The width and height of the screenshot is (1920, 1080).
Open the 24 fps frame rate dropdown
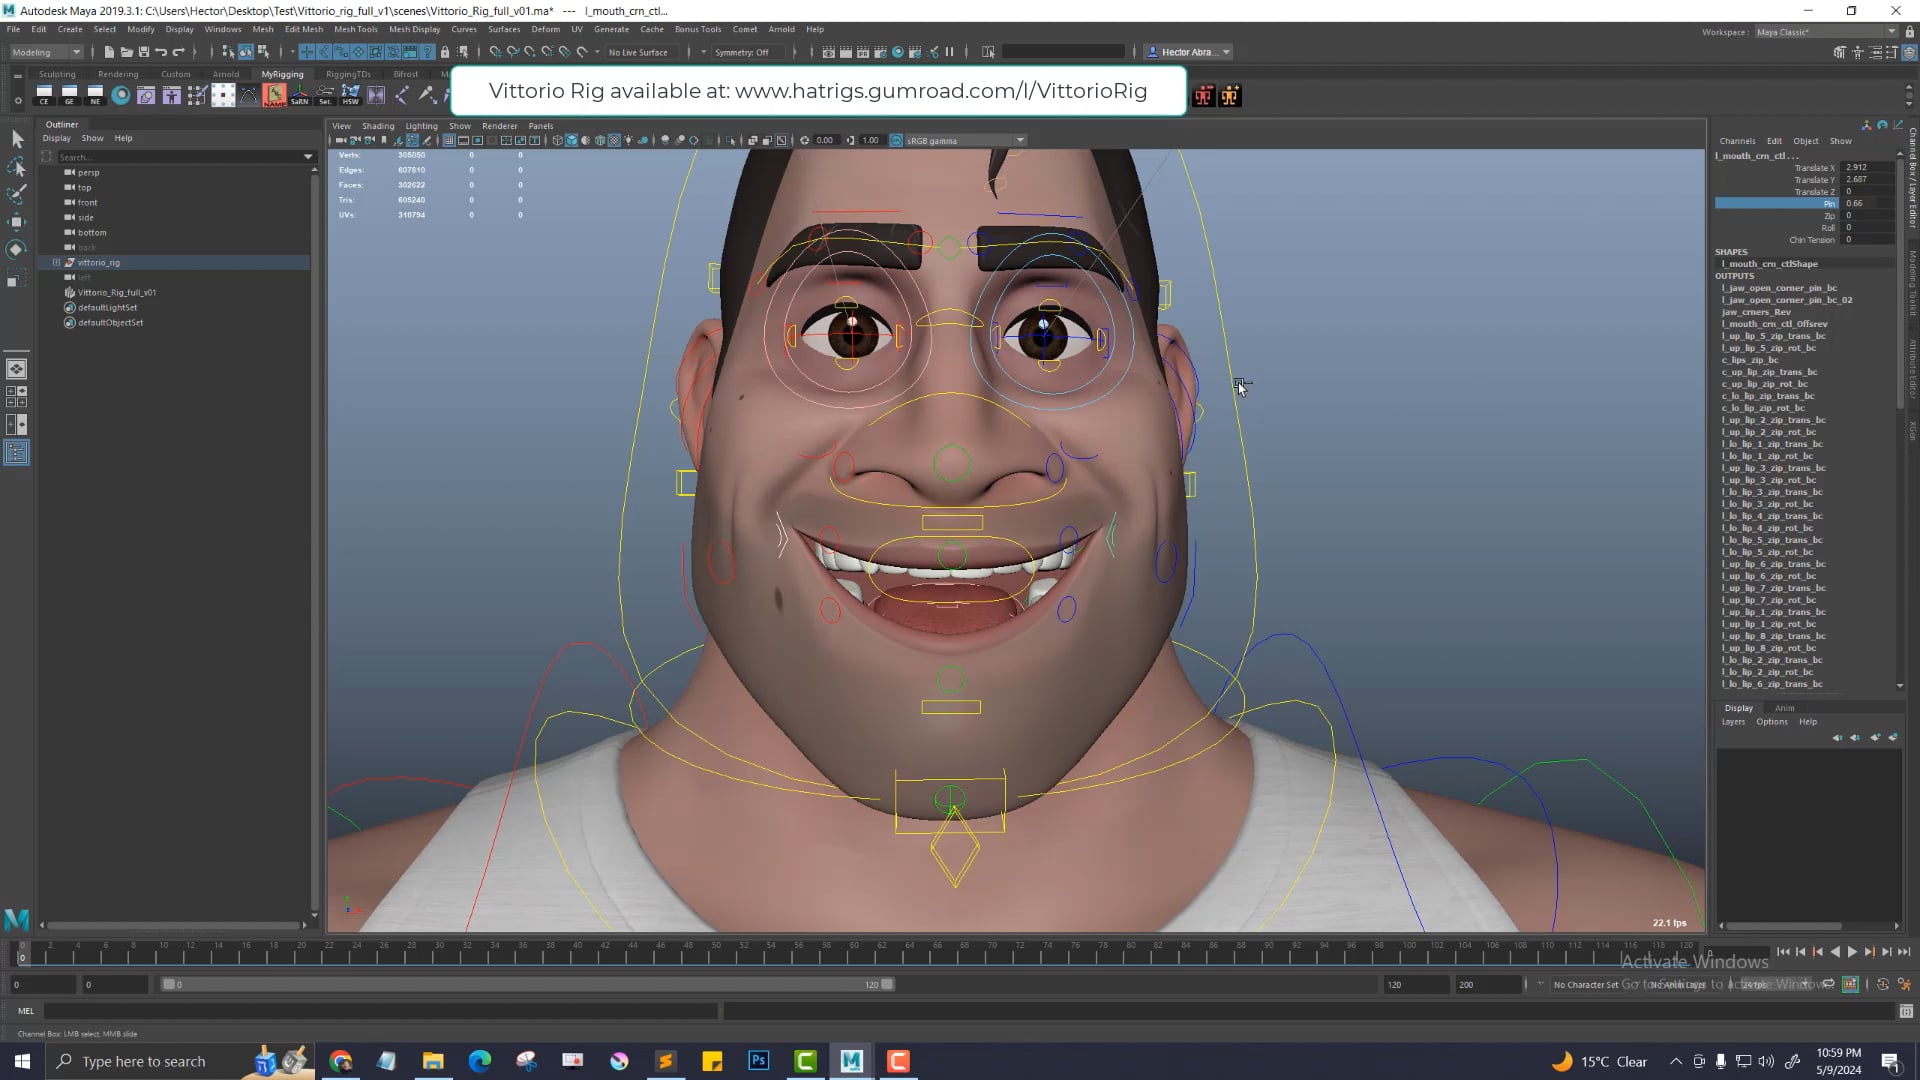pyautogui.click(x=1777, y=985)
